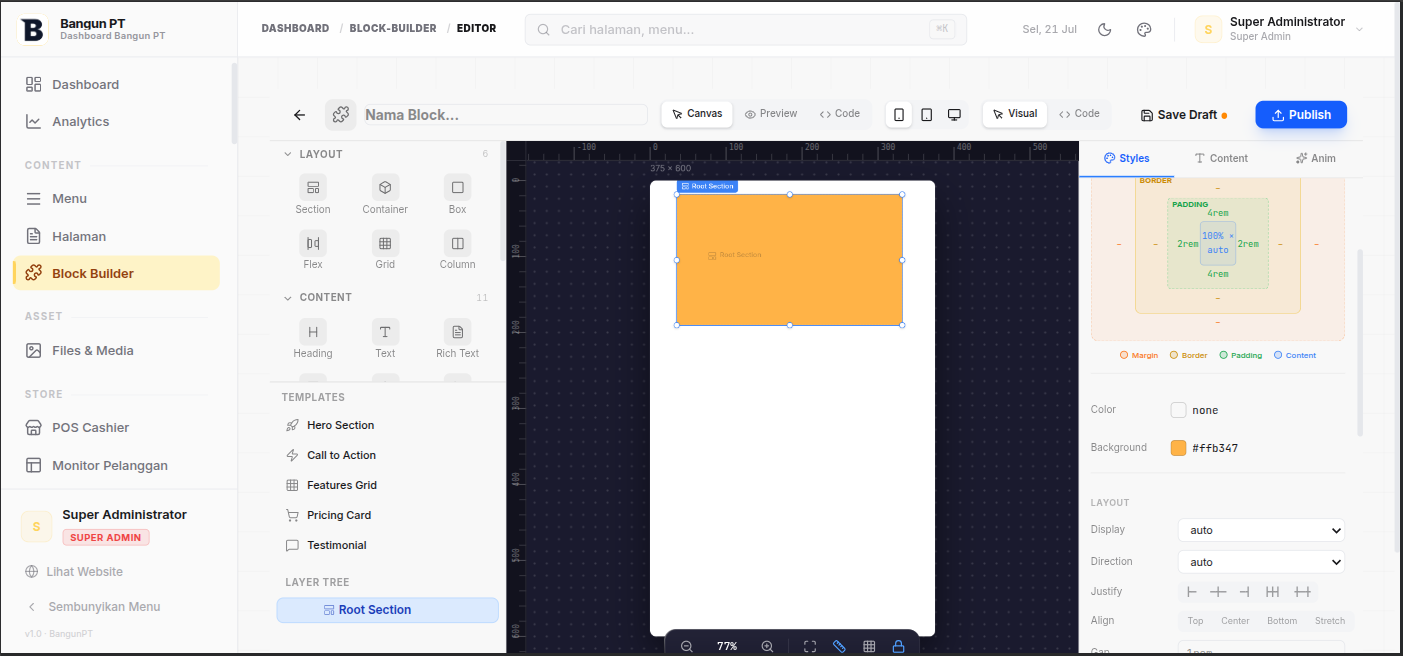This screenshot has height=656, width=1403.
Task: Click the zoom in magnifier icon
Action: point(767,647)
